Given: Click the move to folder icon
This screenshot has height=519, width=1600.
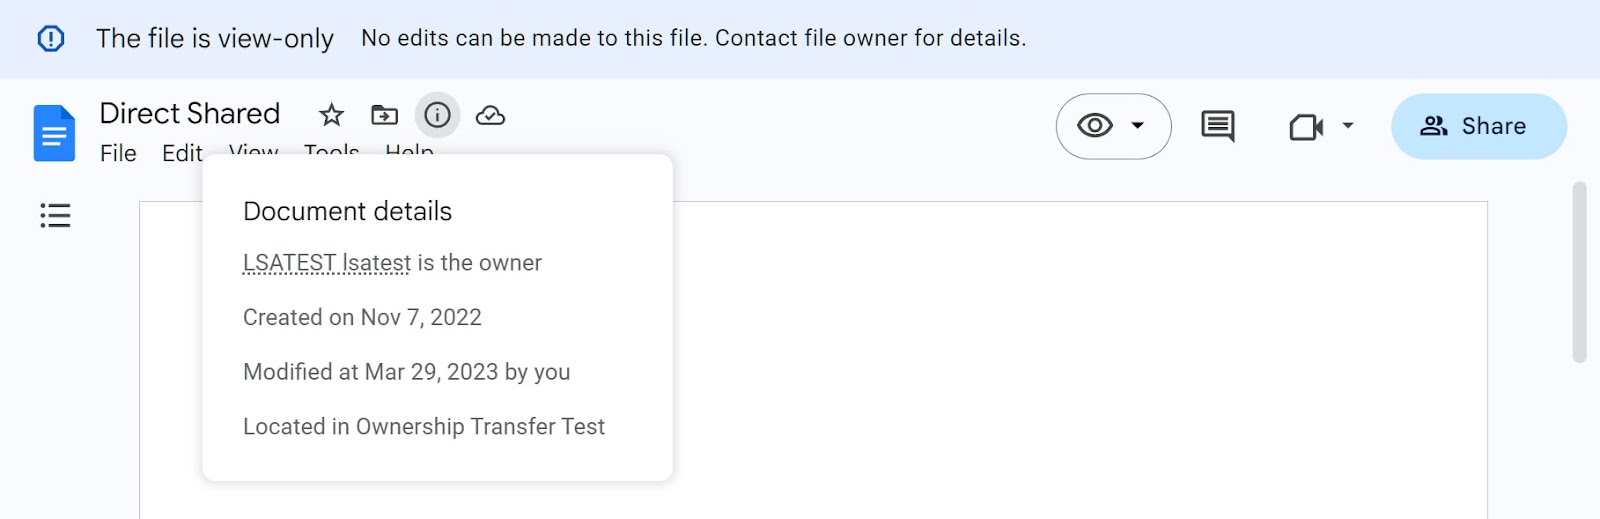Looking at the screenshot, I should coord(384,115).
